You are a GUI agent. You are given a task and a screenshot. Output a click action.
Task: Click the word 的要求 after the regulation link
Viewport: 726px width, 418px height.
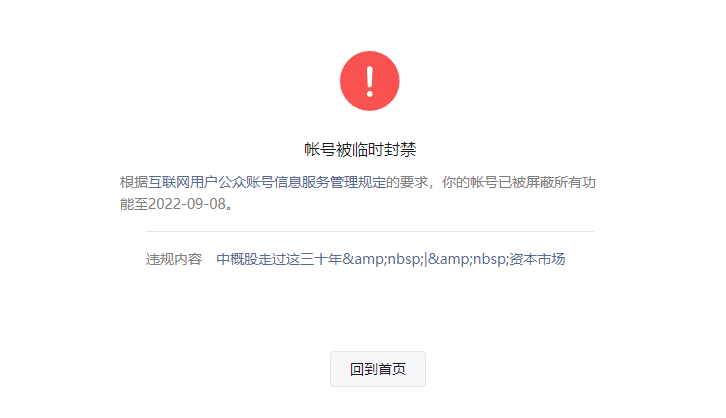coord(407,182)
